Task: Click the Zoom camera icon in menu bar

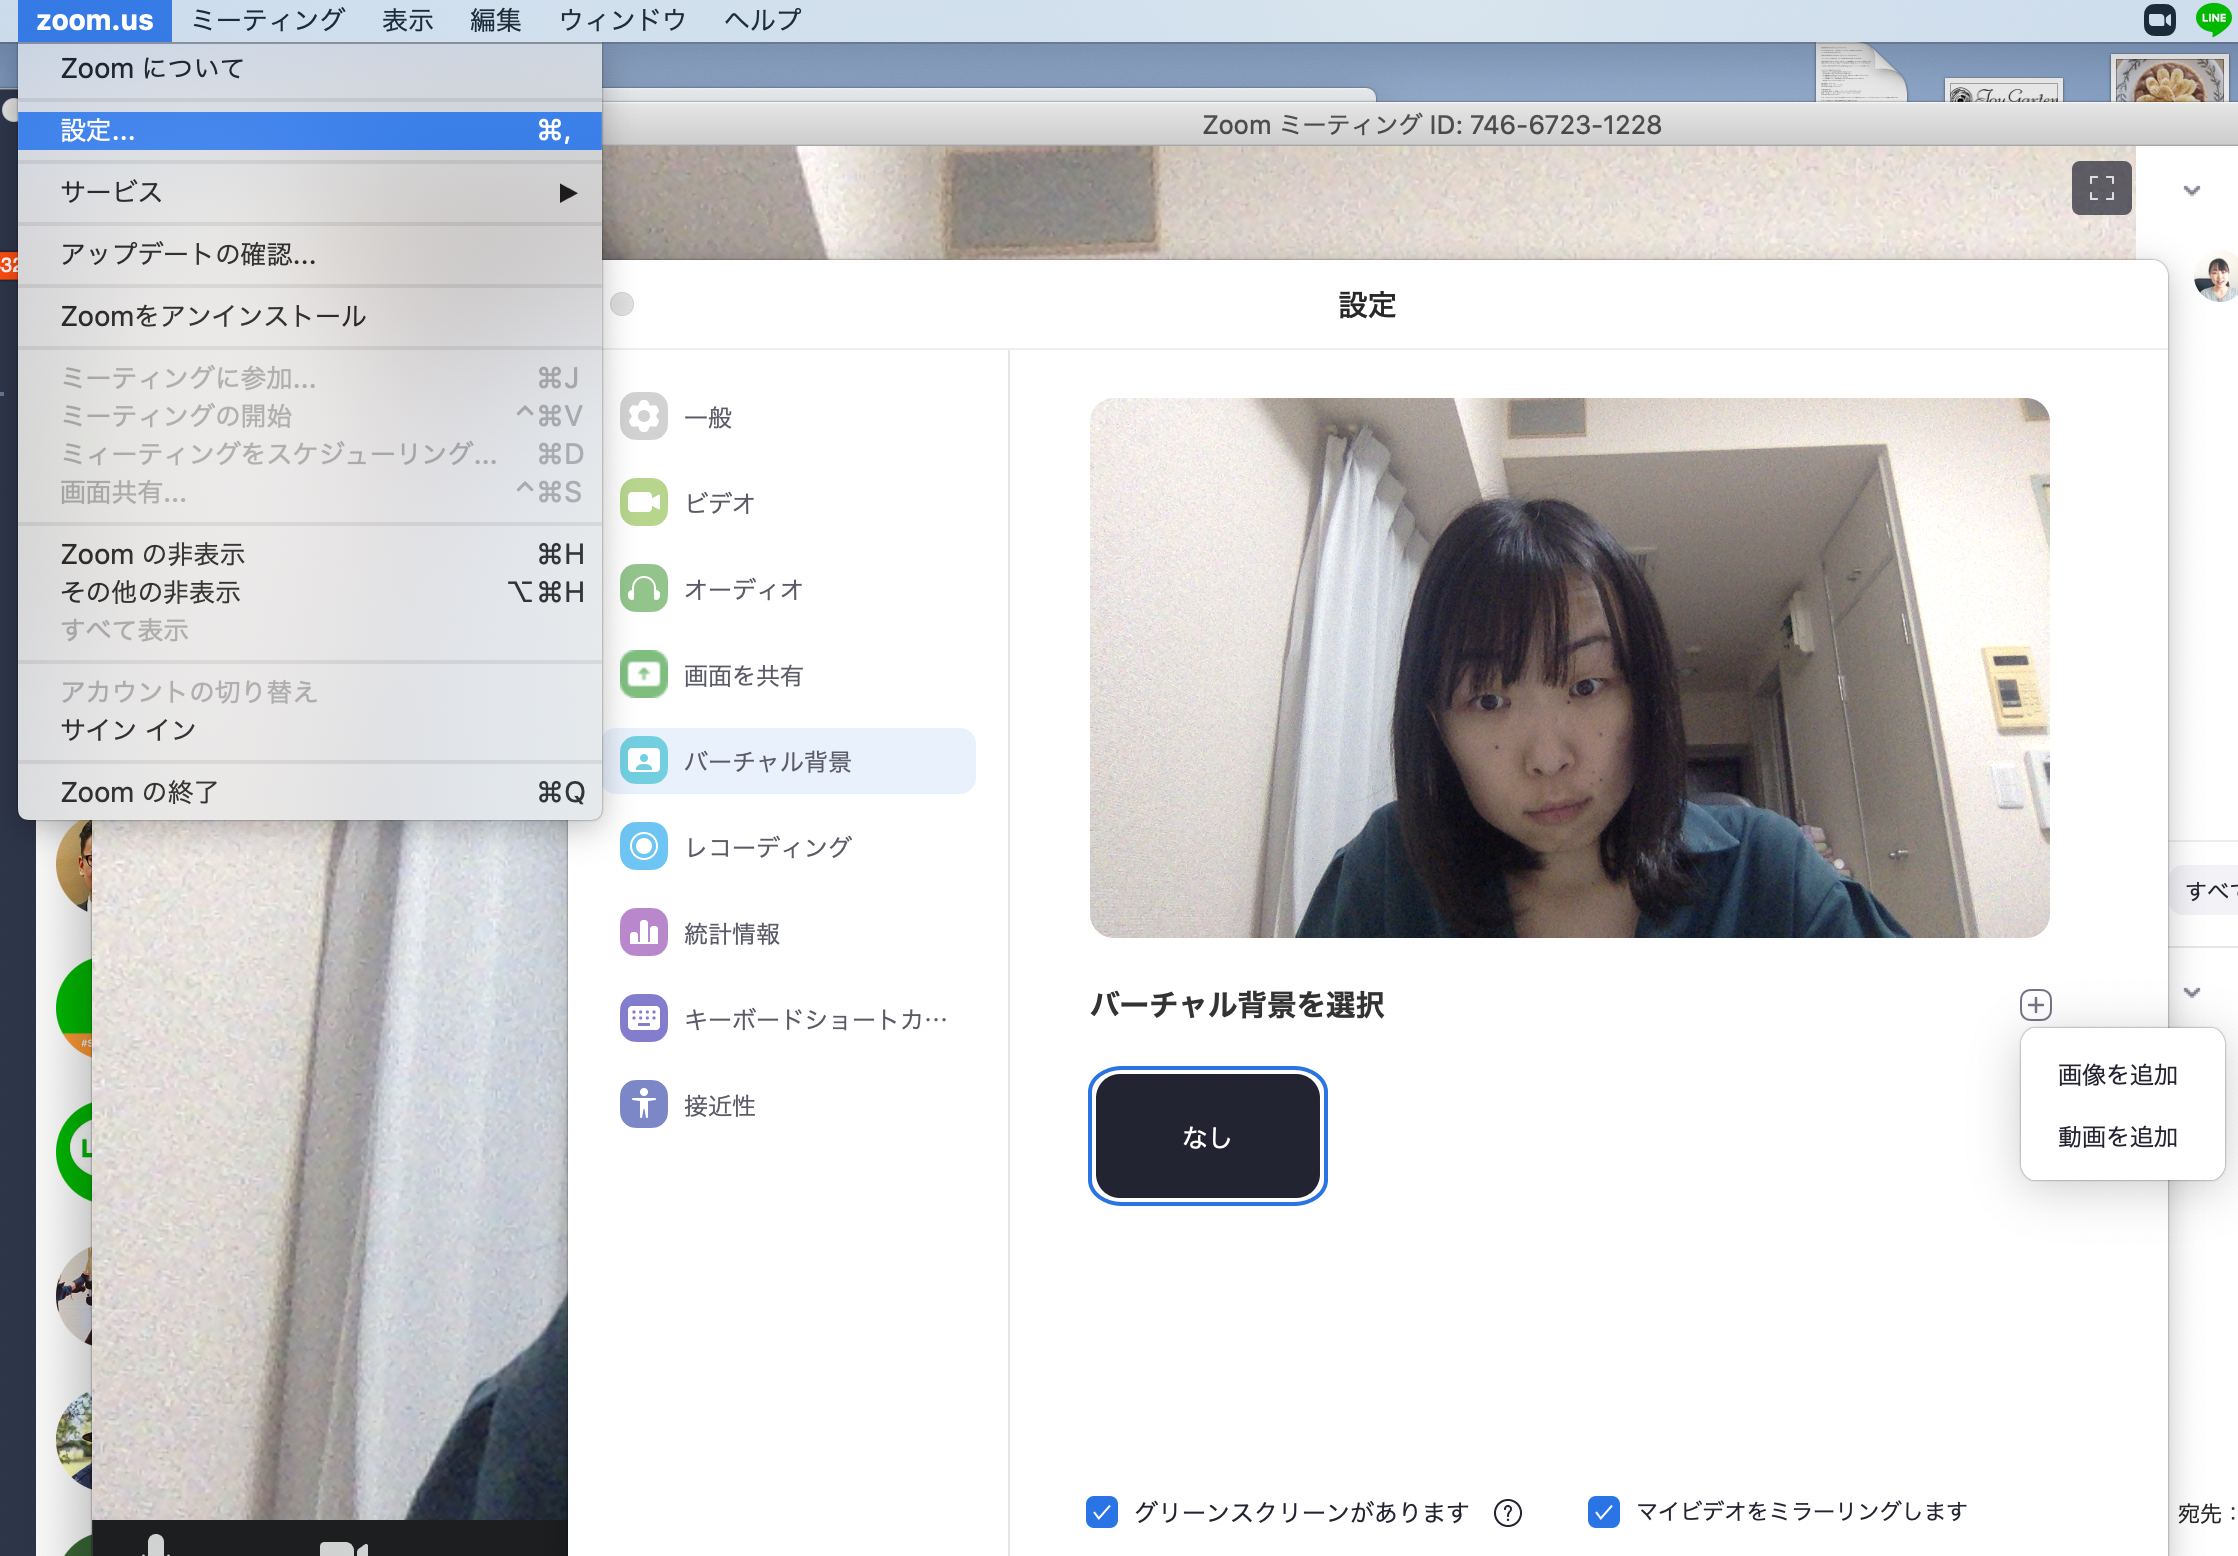Action: (2160, 19)
